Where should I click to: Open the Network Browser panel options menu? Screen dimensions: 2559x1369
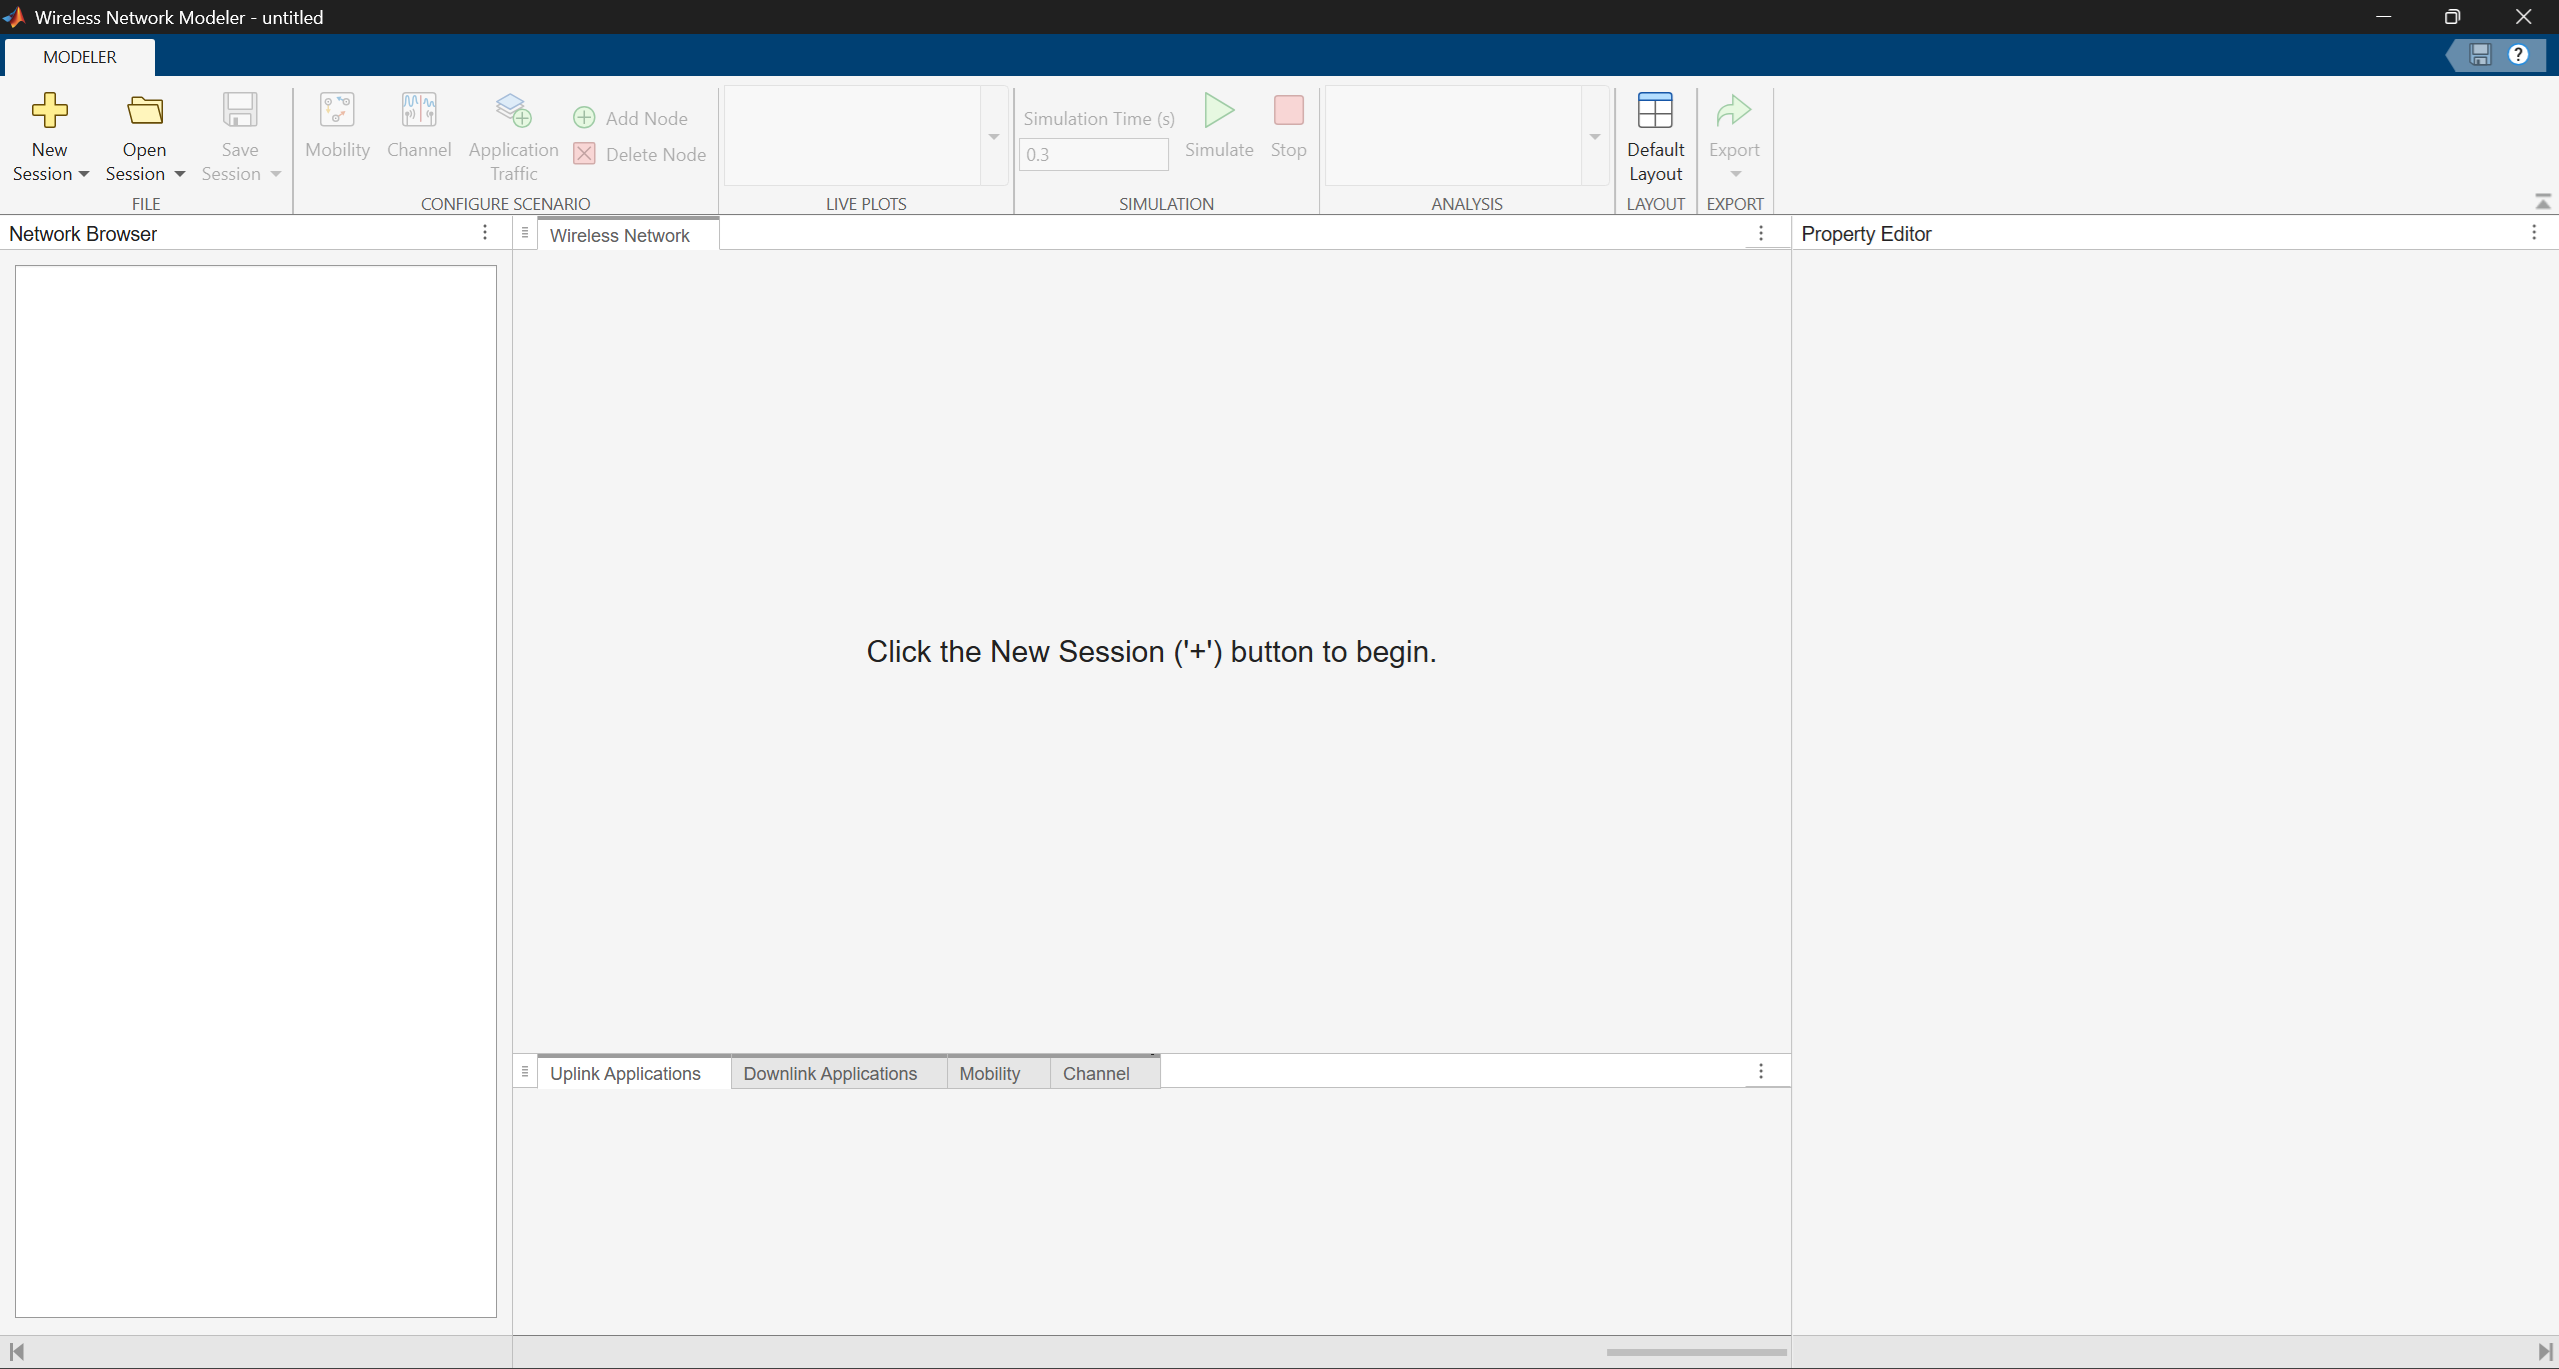485,233
